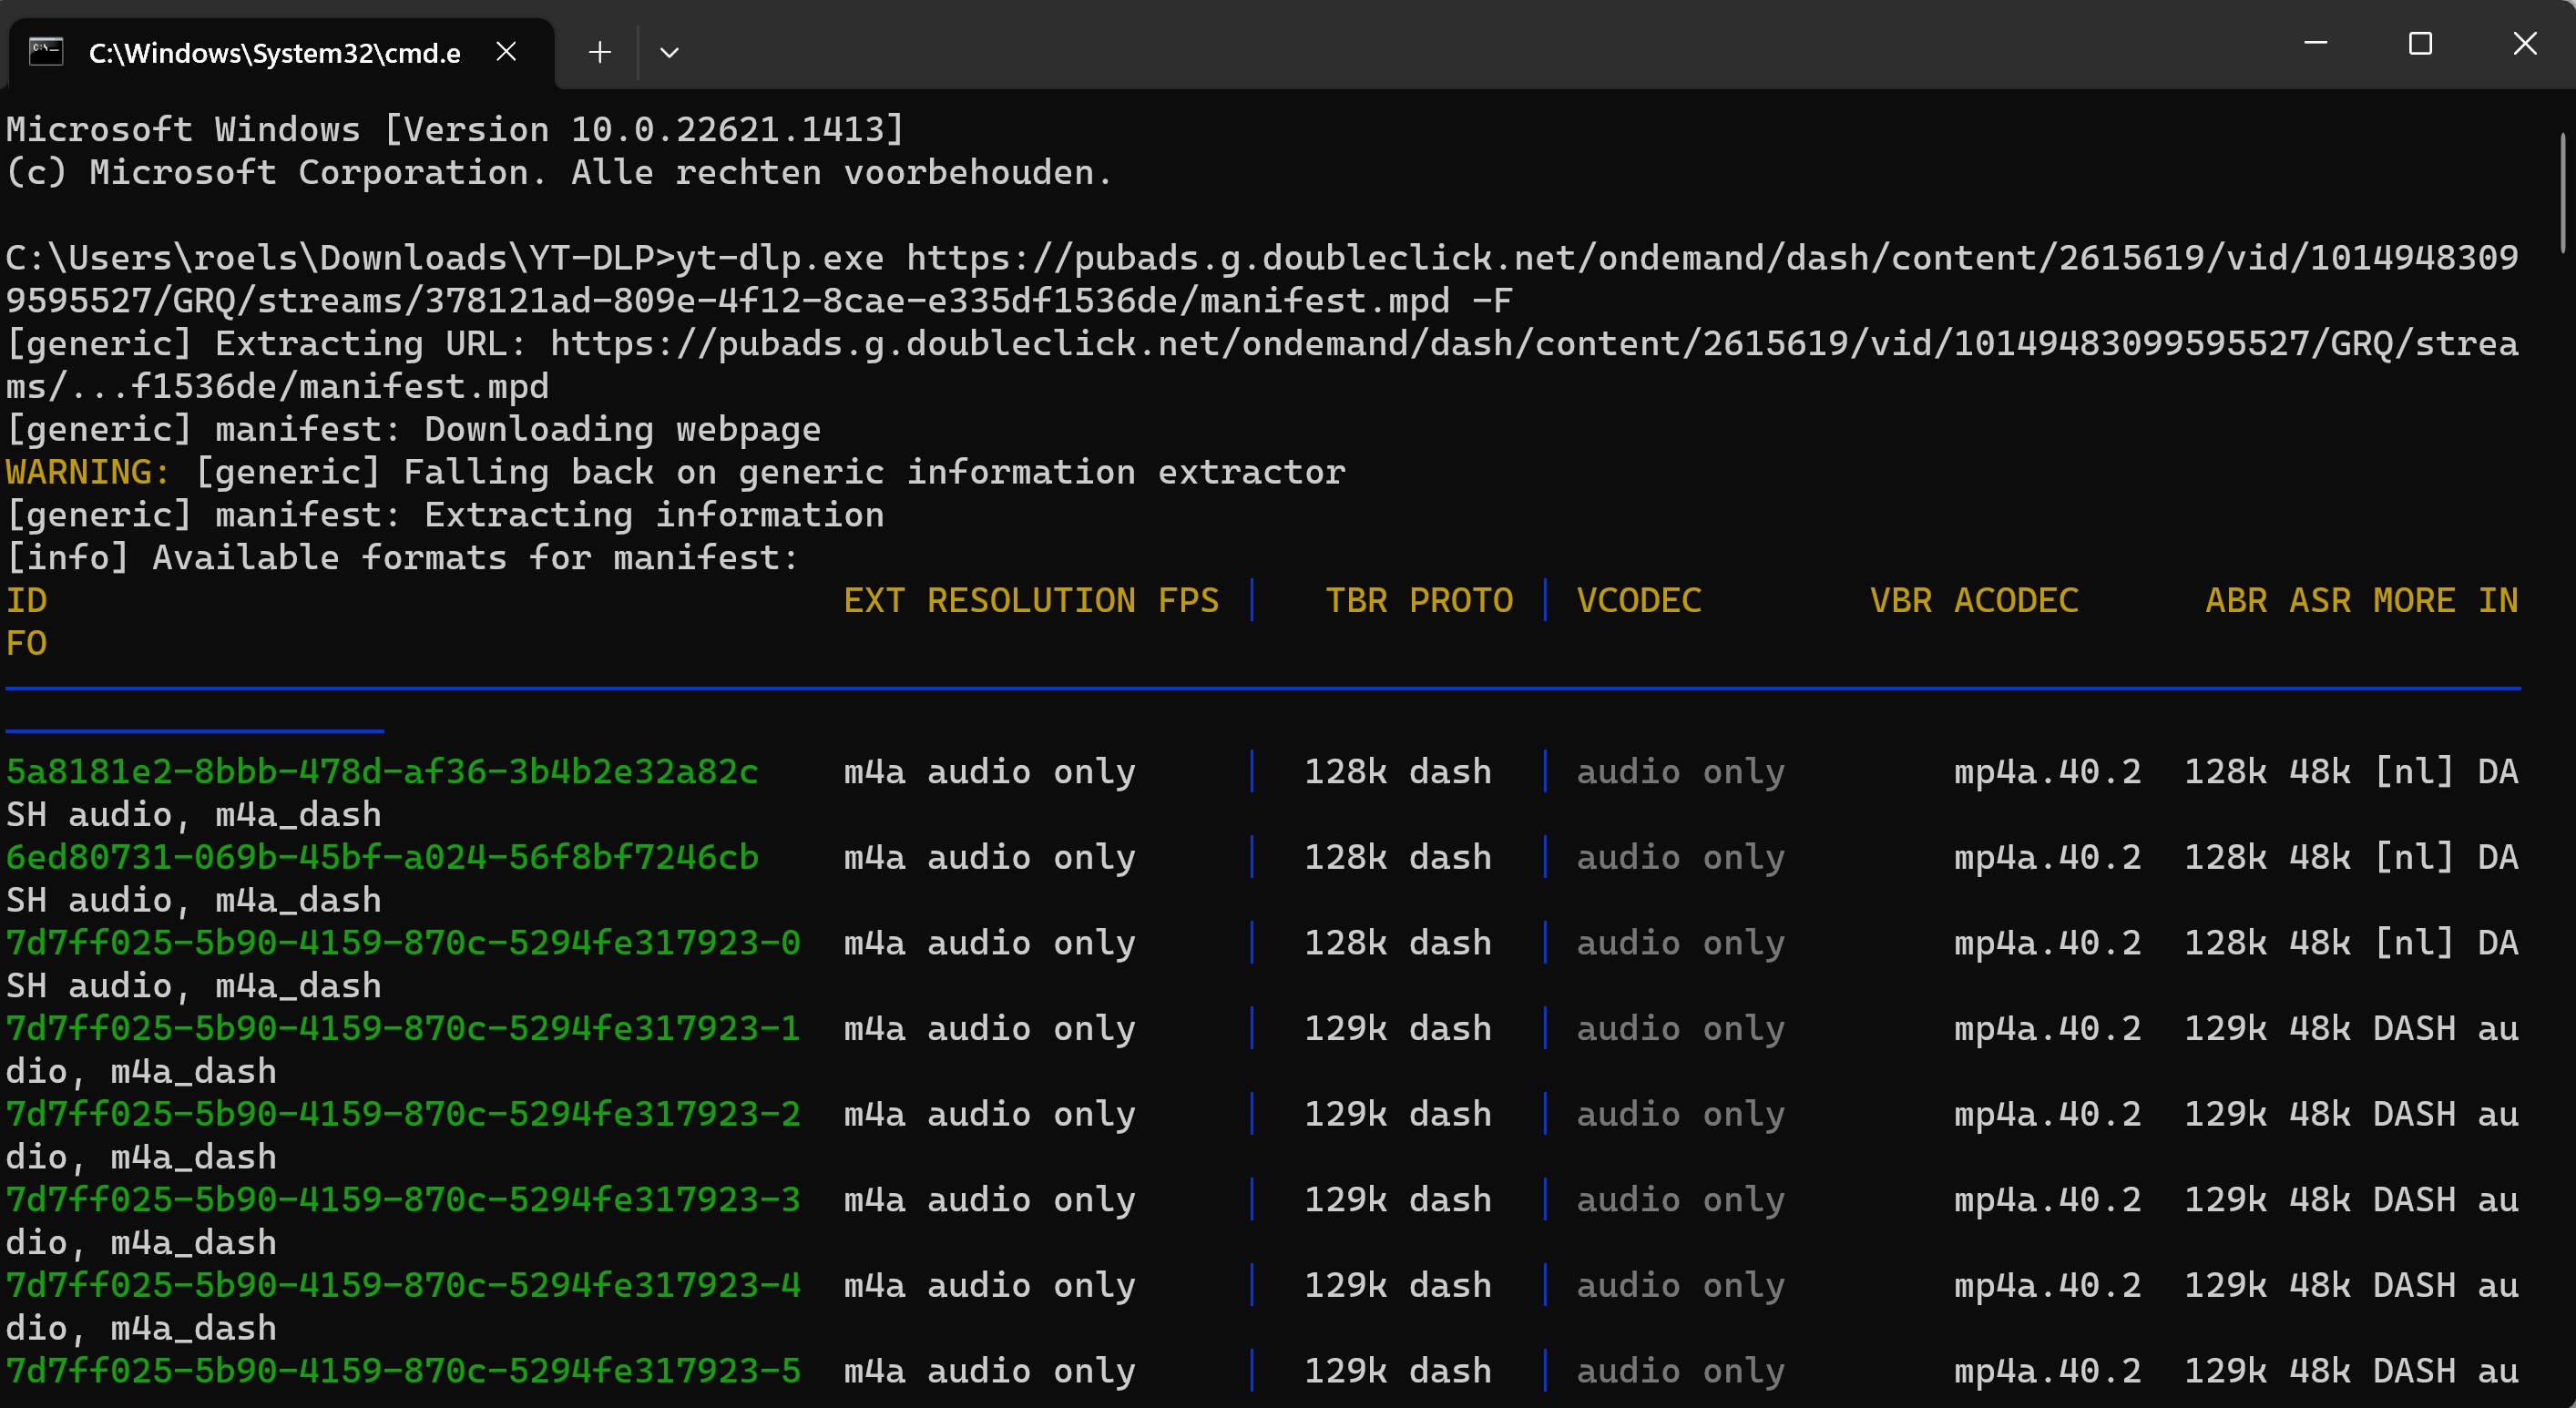Open the new tab profiles dropdown chevron
This screenshot has height=1408, width=2576.
tap(669, 52)
